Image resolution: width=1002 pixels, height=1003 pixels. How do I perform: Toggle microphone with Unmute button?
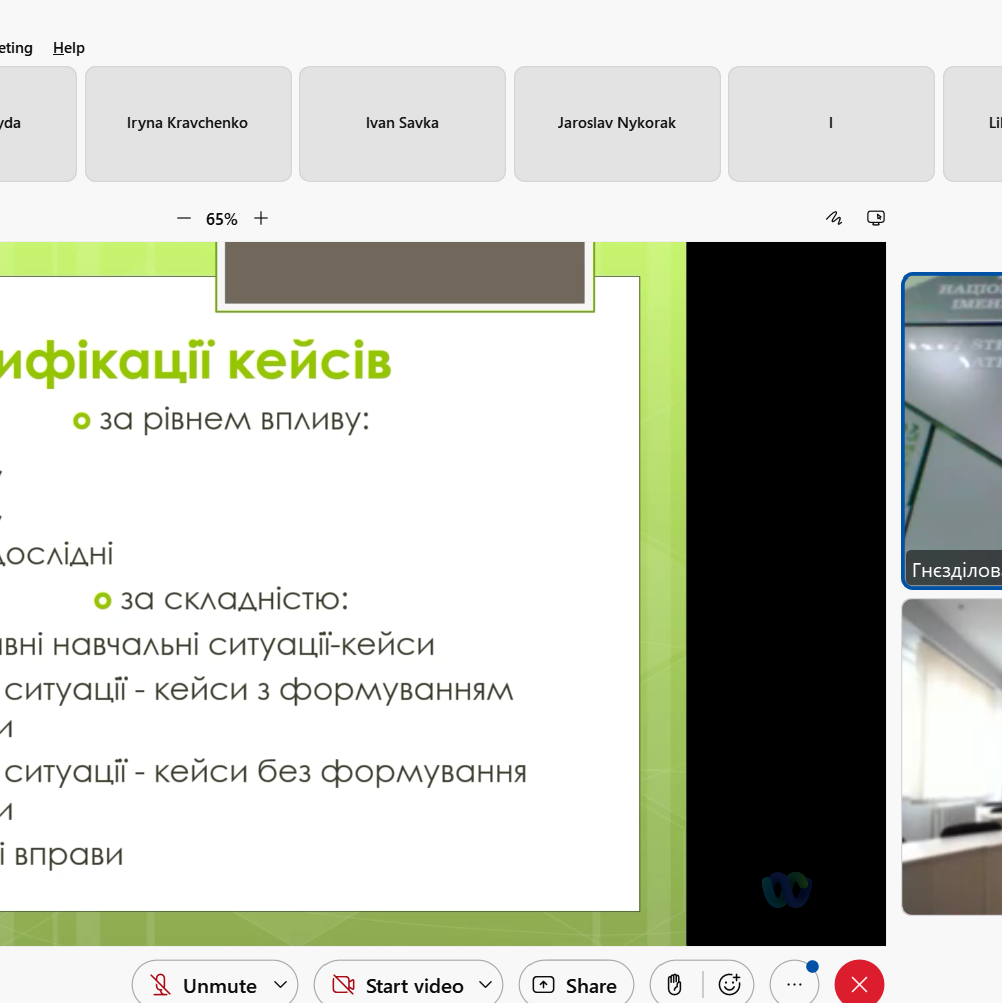tap(203, 985)
